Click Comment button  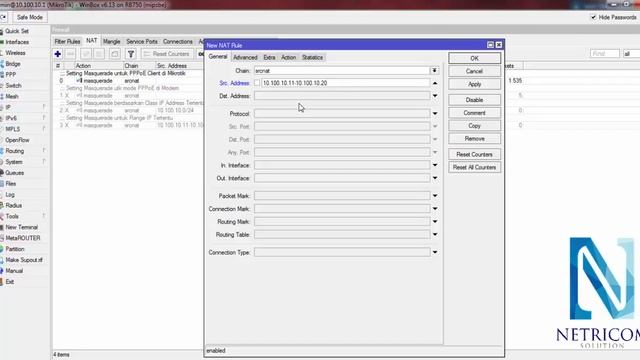point(474,113)
